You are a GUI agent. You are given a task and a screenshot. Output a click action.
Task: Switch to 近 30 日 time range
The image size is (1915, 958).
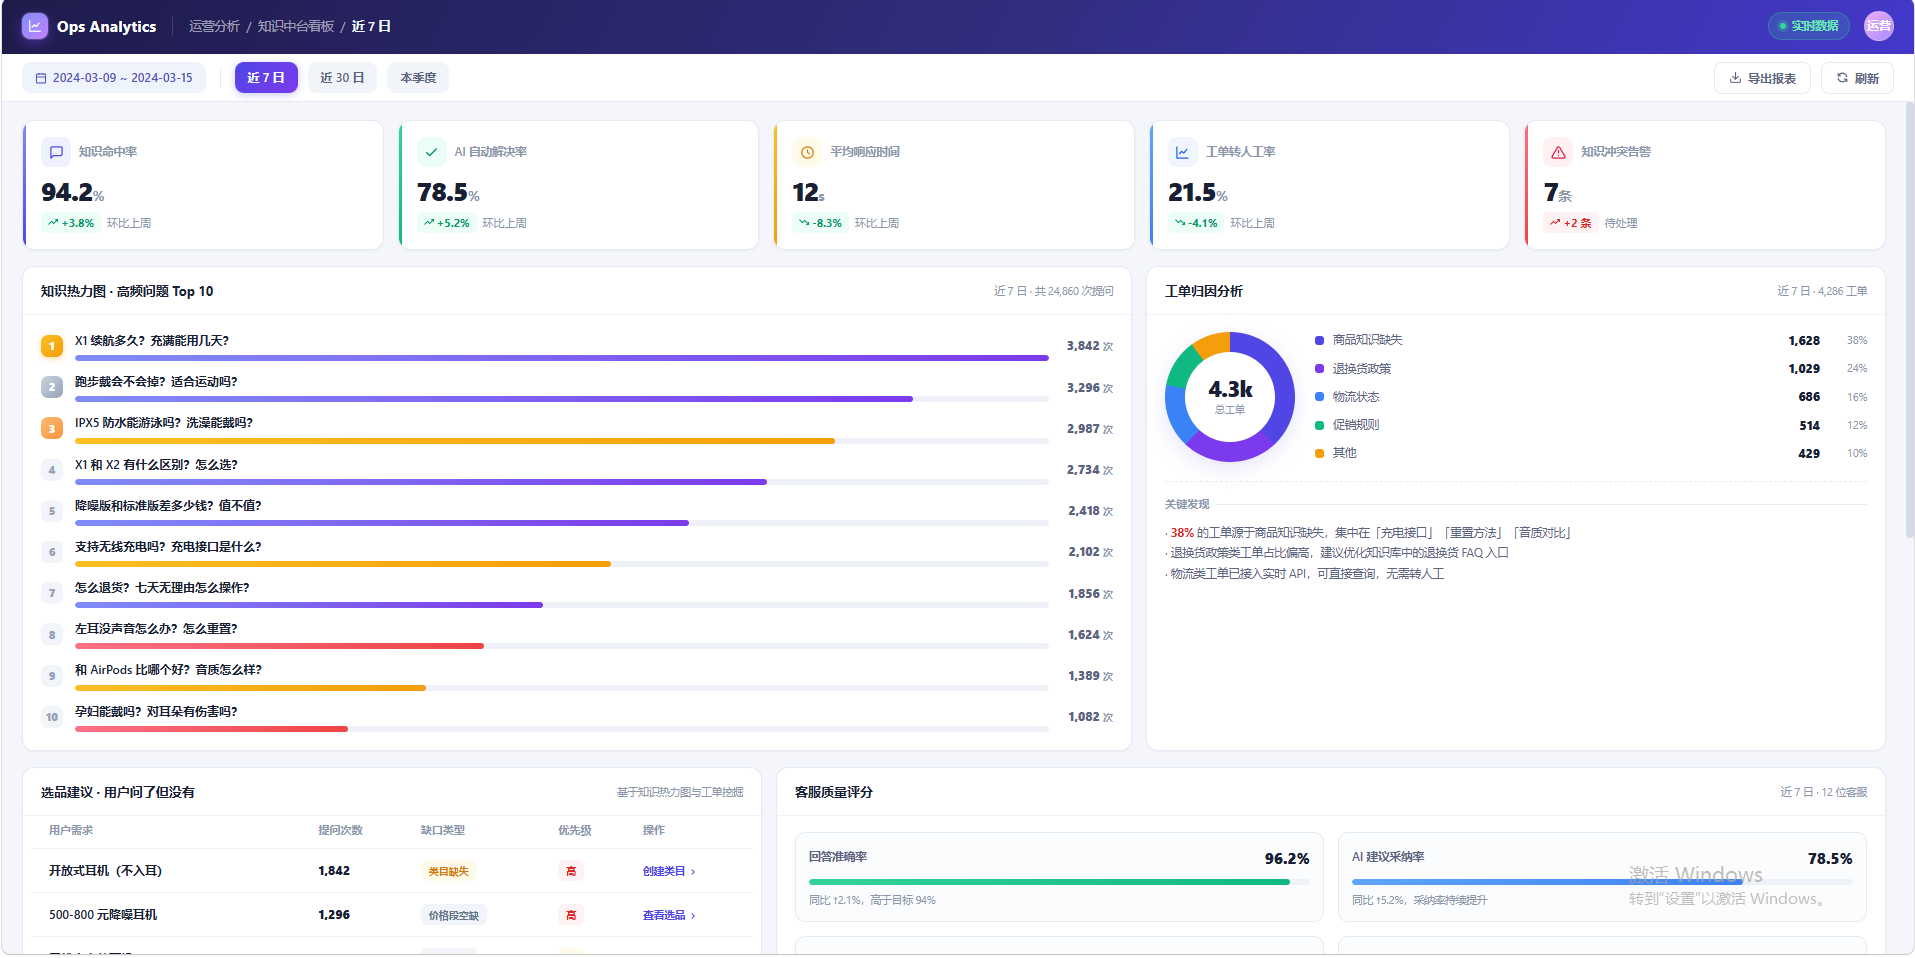pos(342,78)
